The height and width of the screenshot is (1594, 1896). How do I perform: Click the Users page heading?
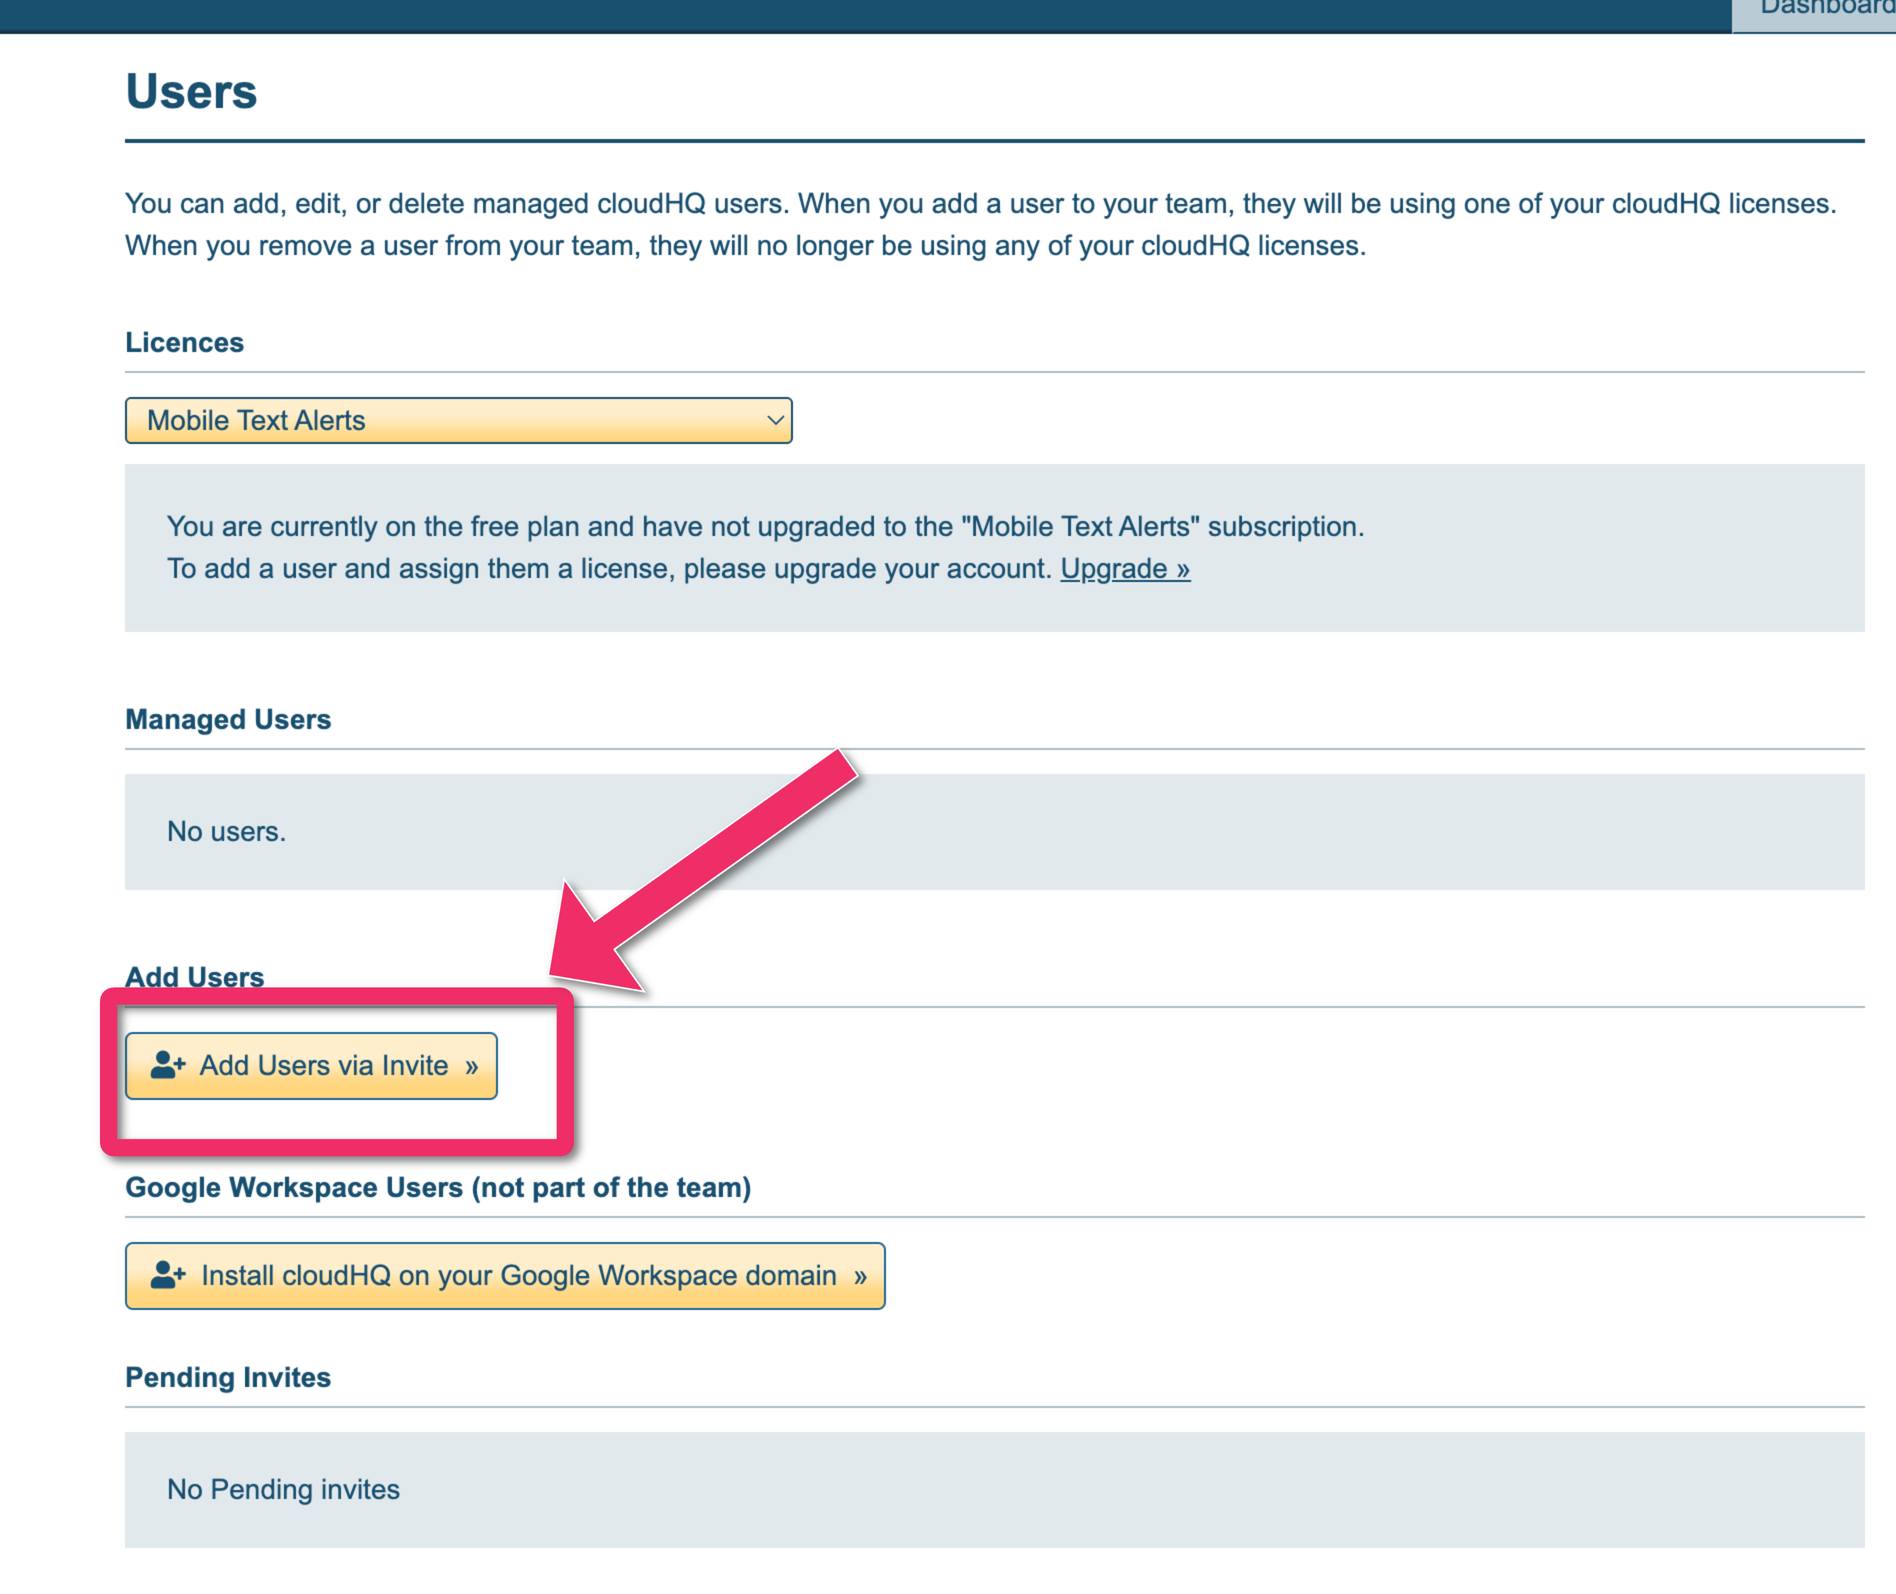click(x=191, y=91)
